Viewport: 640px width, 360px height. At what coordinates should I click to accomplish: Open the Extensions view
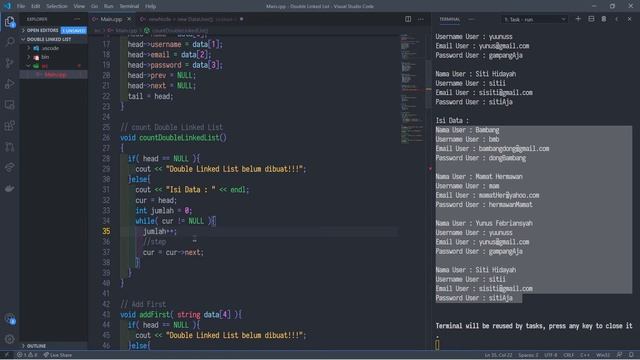(10, 125)
